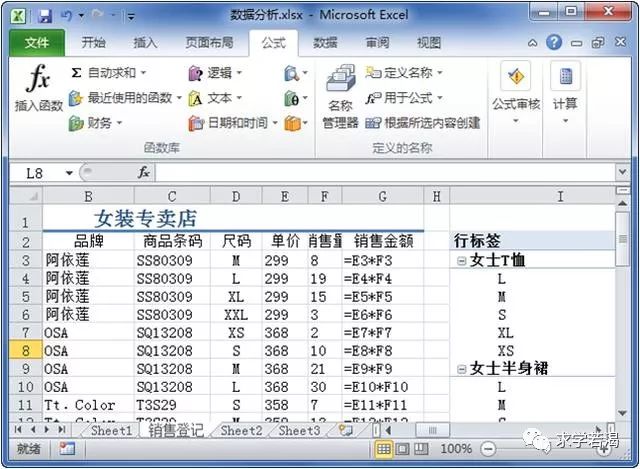
Task: Click the 行标签 pivot header cell
Action: (x=532, y=241)
